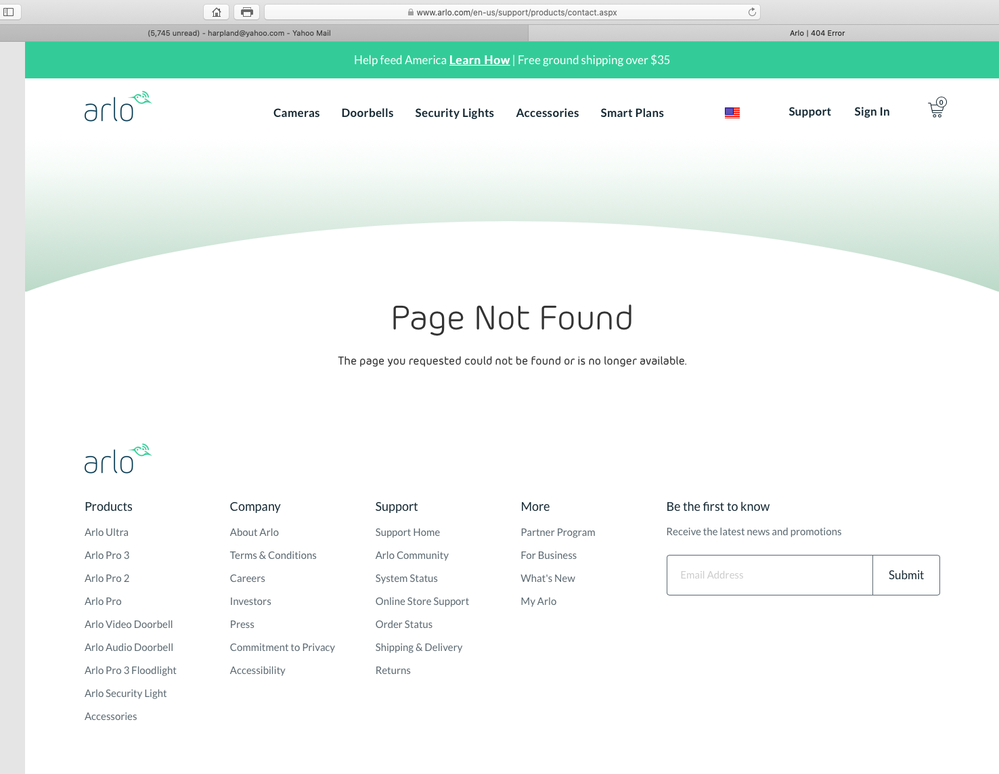Click the Print toolbar icon
Viewport: 999px width, 774px height.
click(x=247, y=12)
